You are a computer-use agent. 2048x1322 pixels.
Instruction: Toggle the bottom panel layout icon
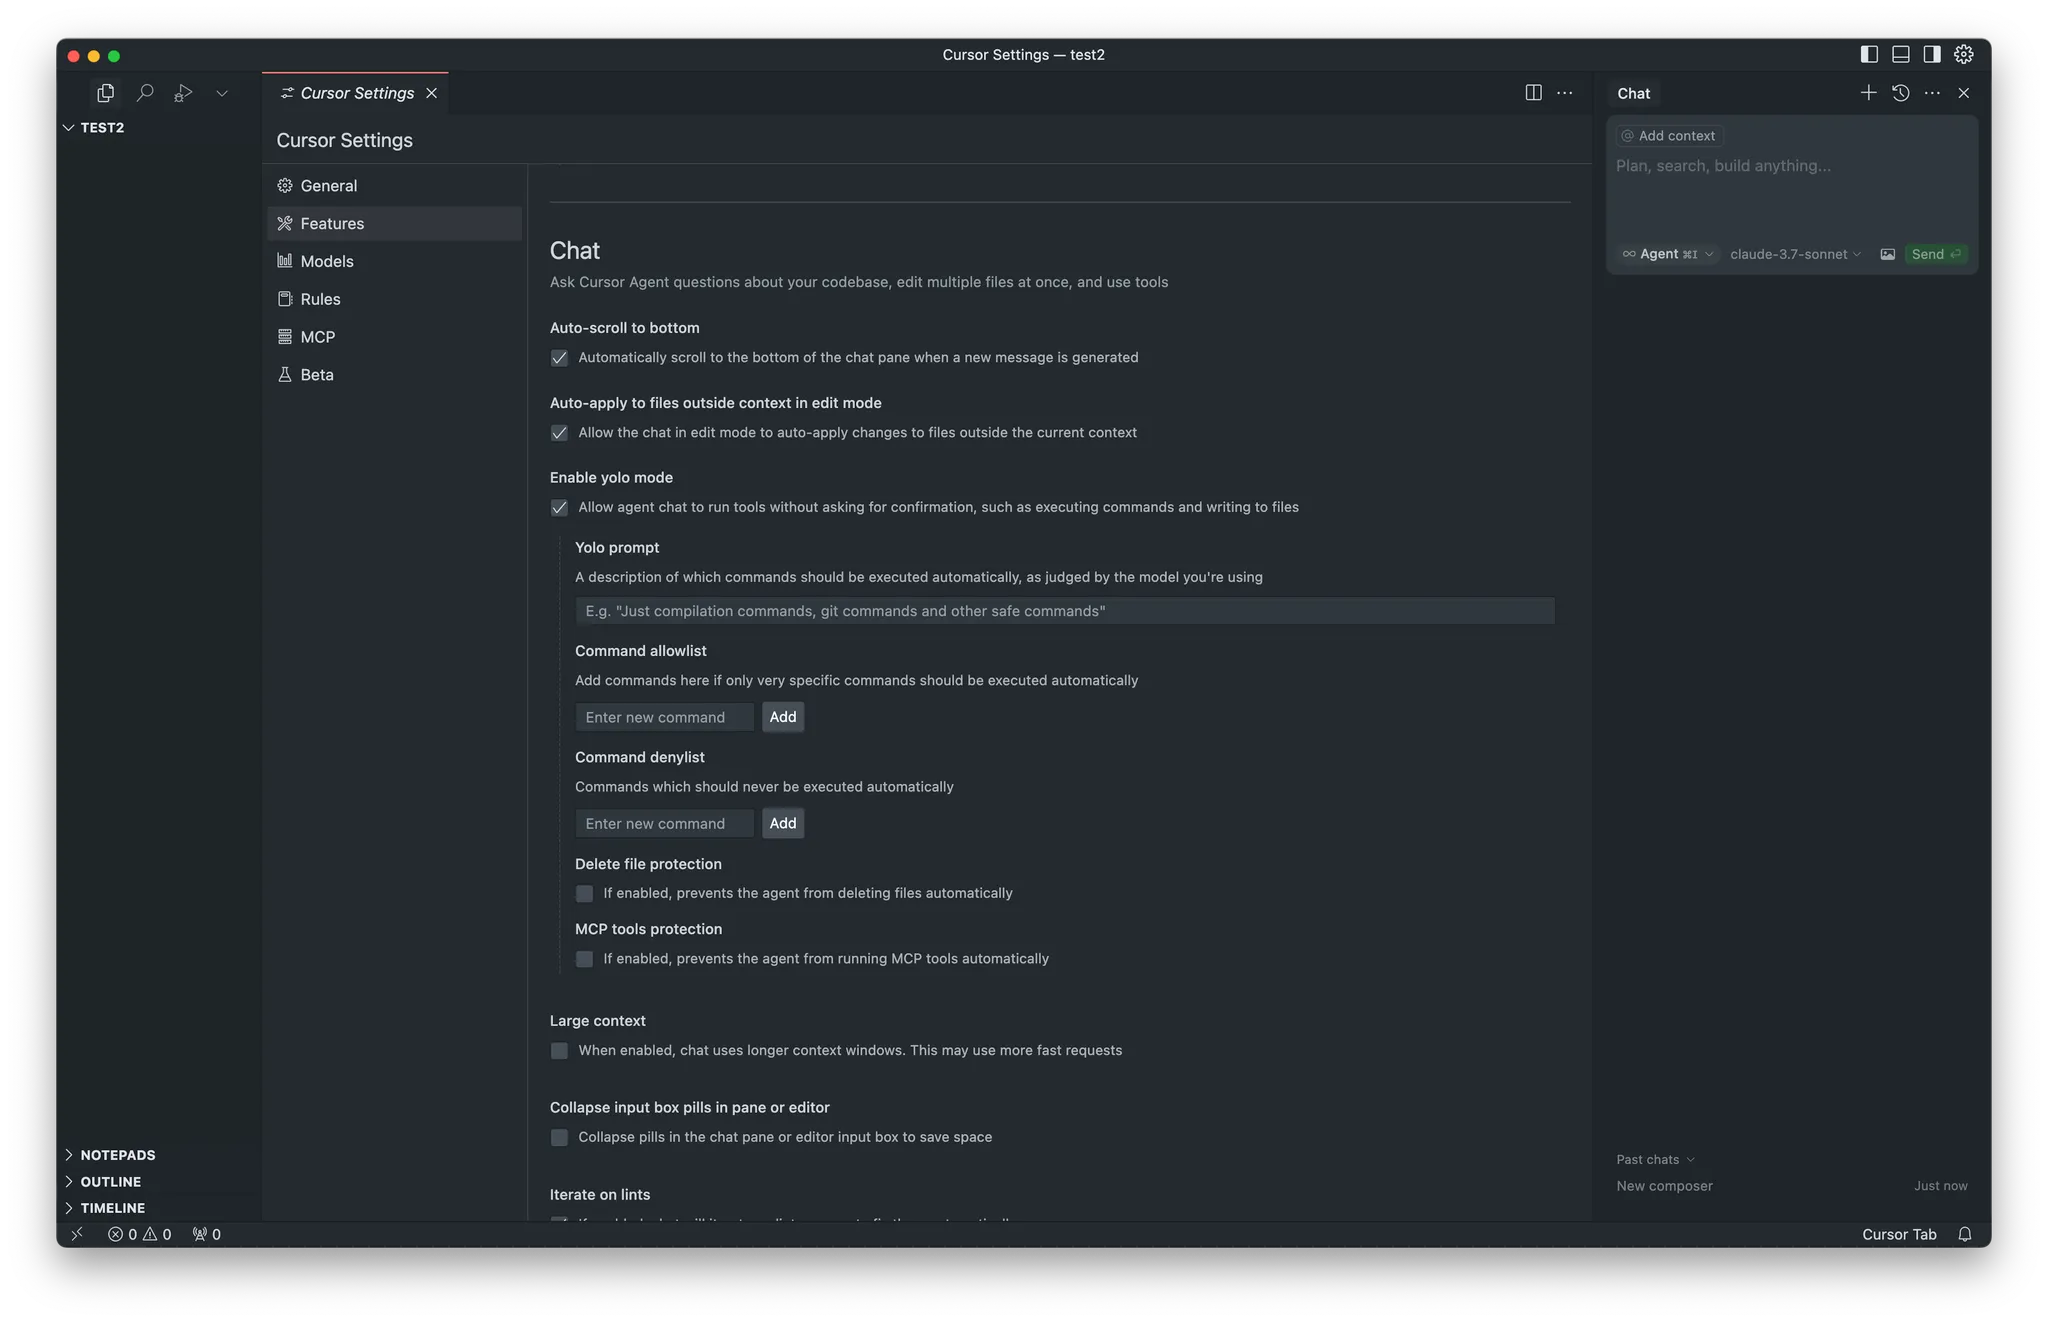1900,55
